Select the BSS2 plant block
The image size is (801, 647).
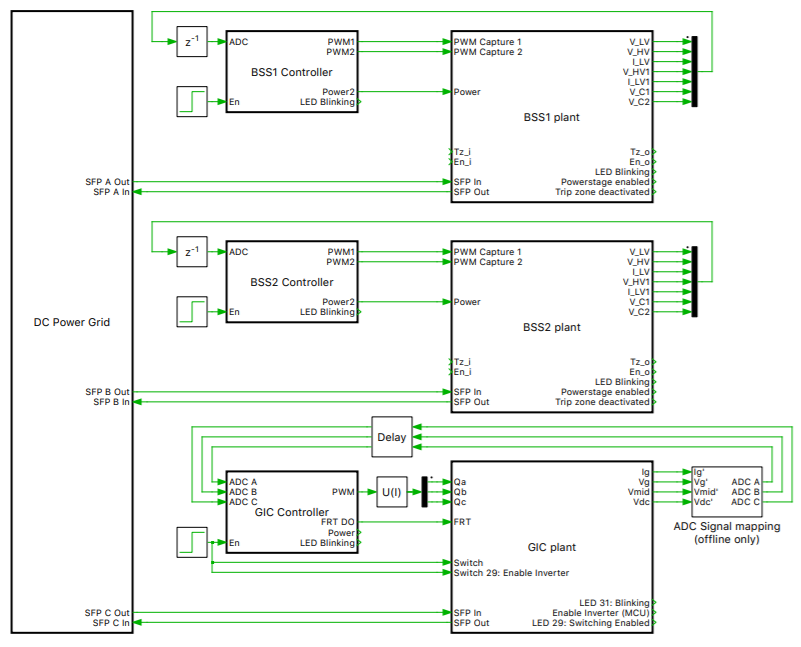pos(550,326)
